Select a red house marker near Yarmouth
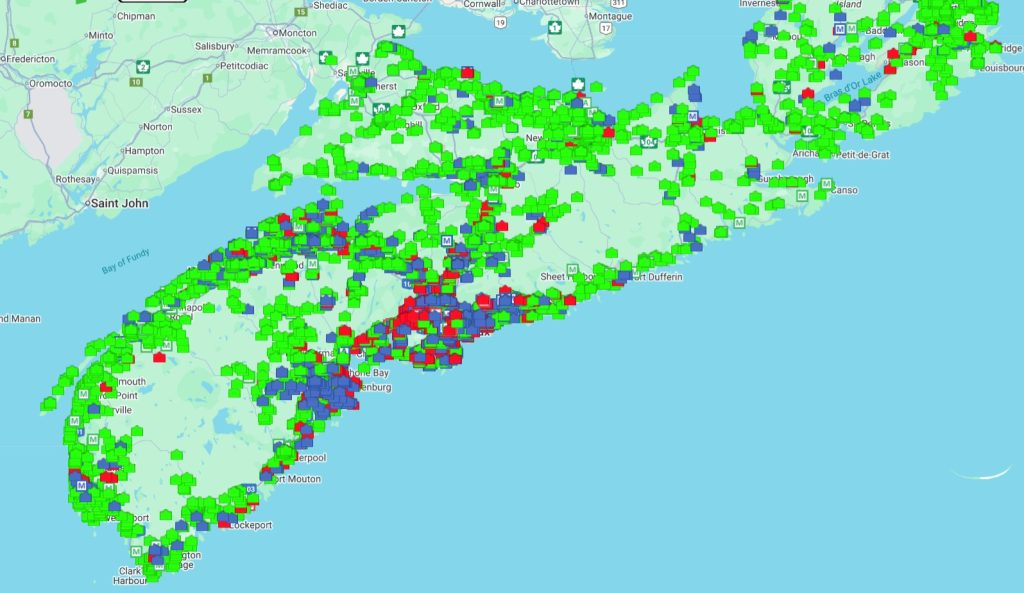 [x=105, y=387]
